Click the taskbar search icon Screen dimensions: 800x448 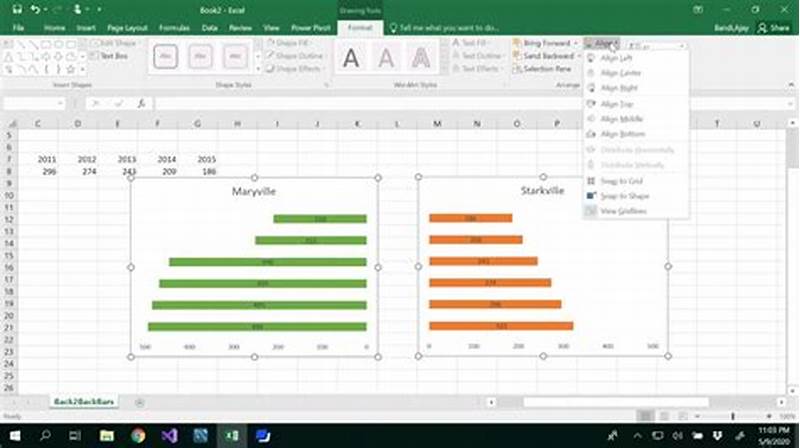click(x=45, y=436)
